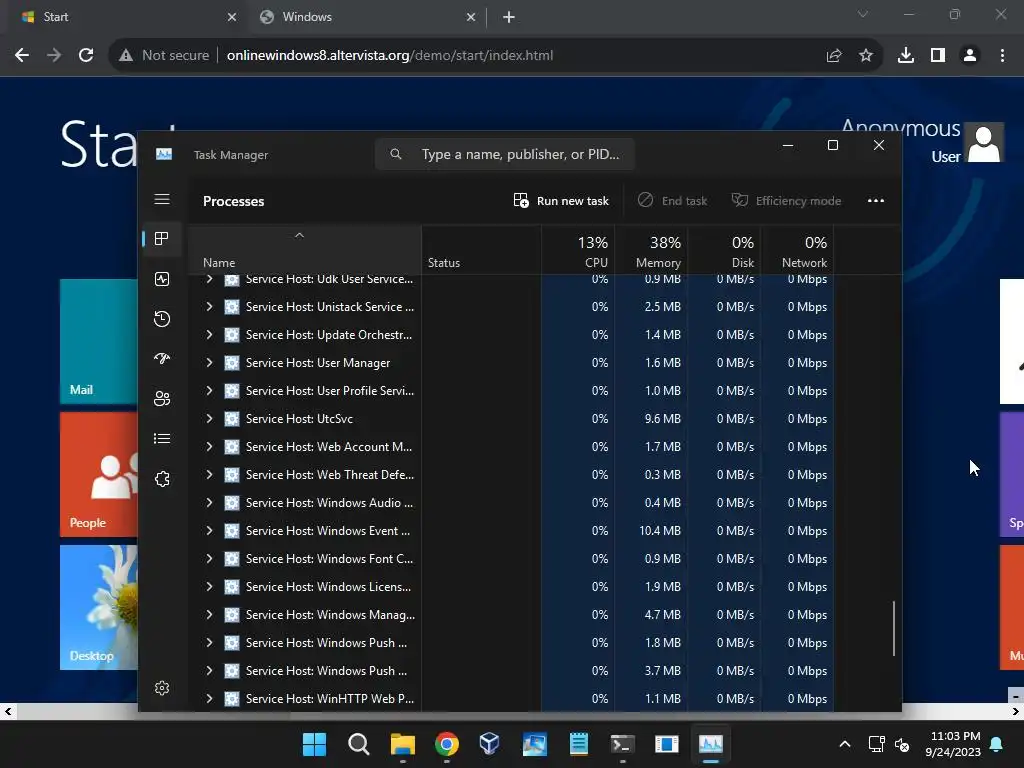Screen dimensions: 1024x768
Task: Sort processes by CPU column
Action: point(578,250)
